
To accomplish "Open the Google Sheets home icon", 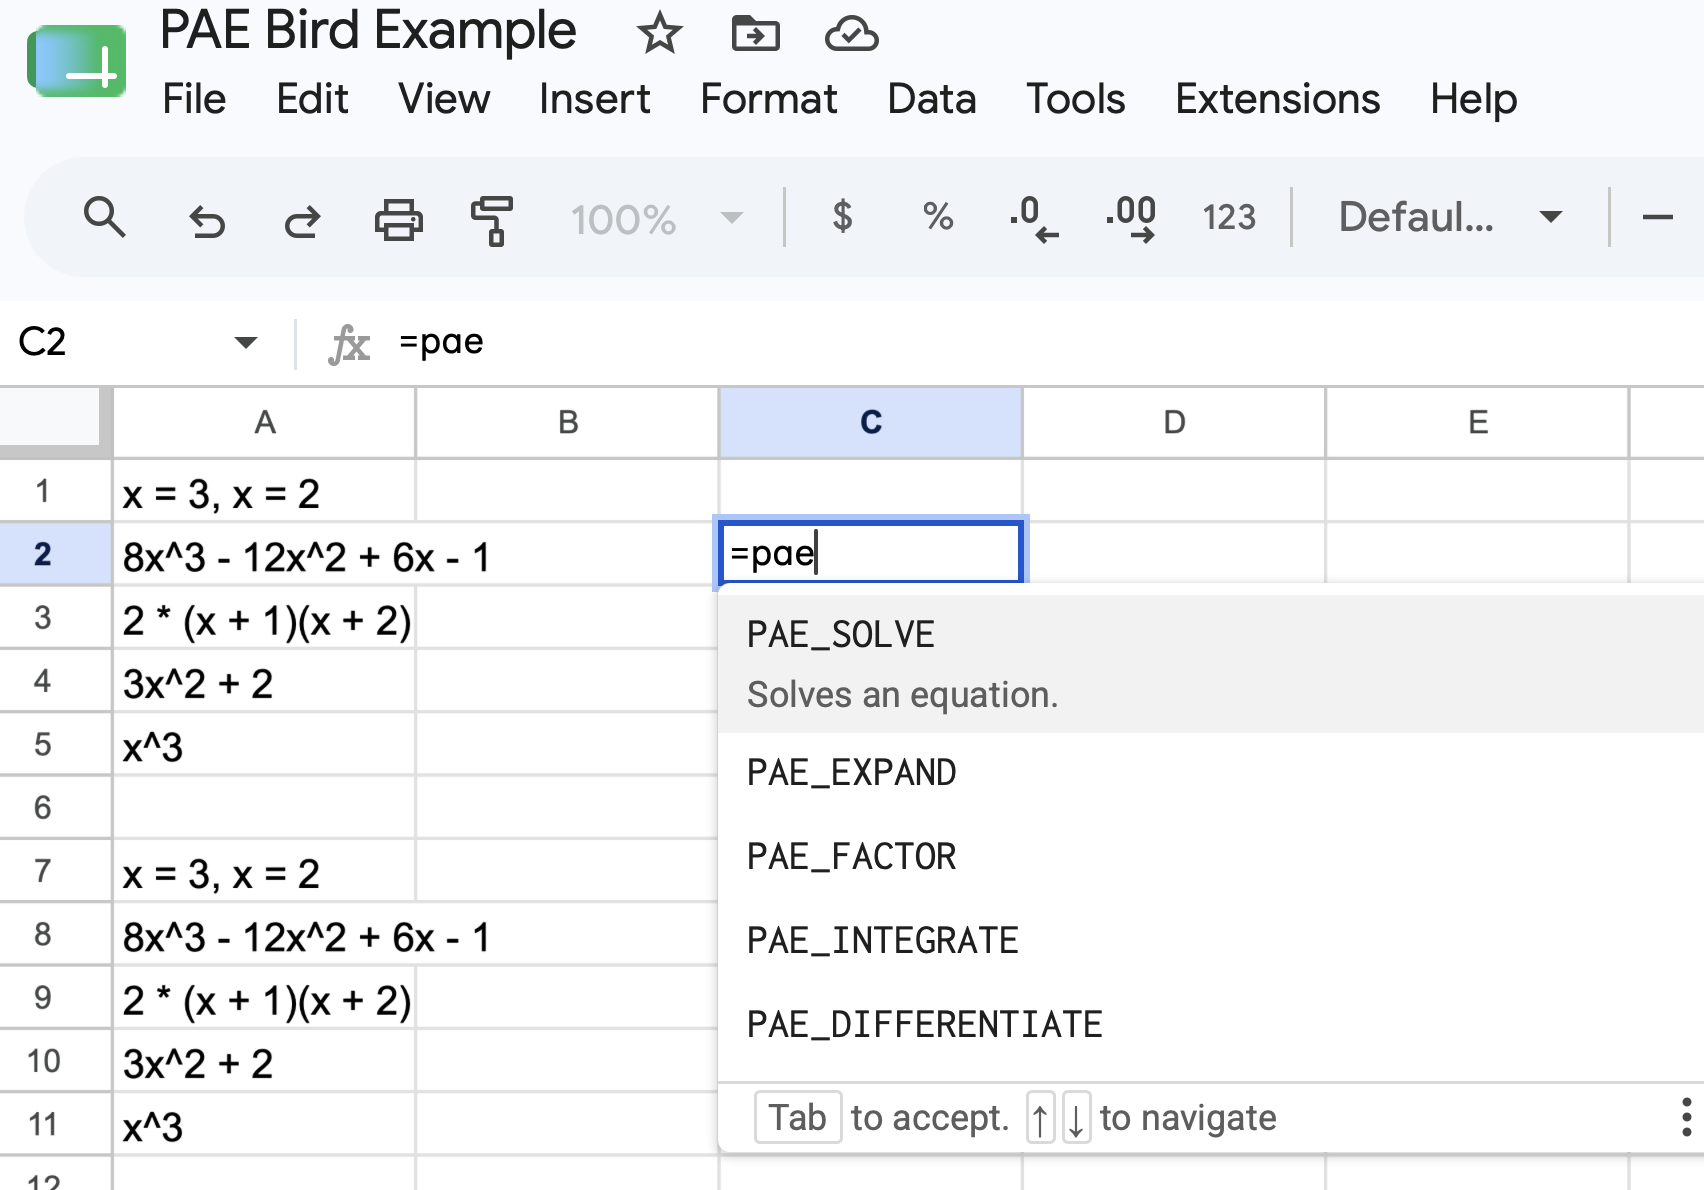I will click(x=77, y=61).
